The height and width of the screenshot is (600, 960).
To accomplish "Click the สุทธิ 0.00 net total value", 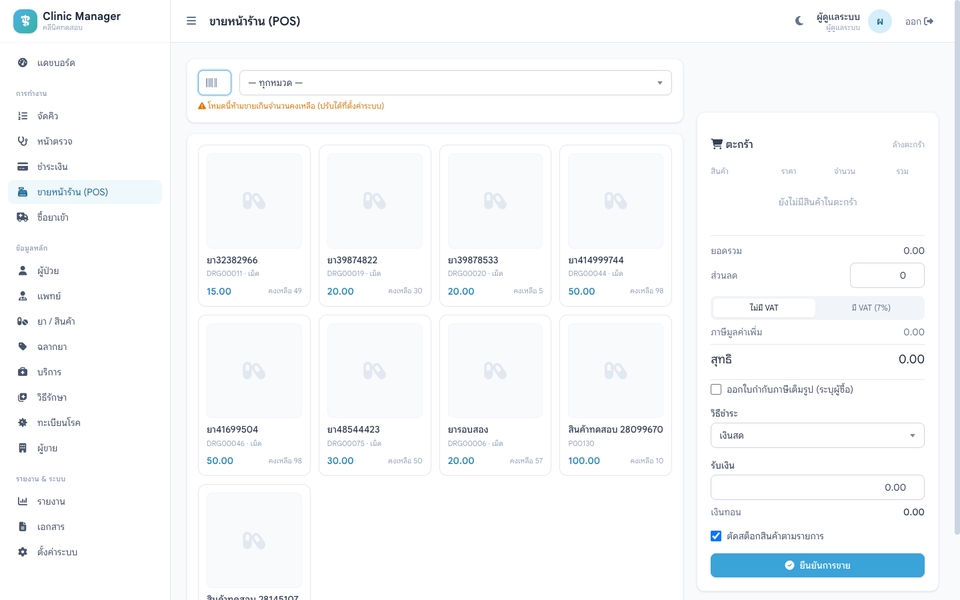I will (x=911, y=359).
